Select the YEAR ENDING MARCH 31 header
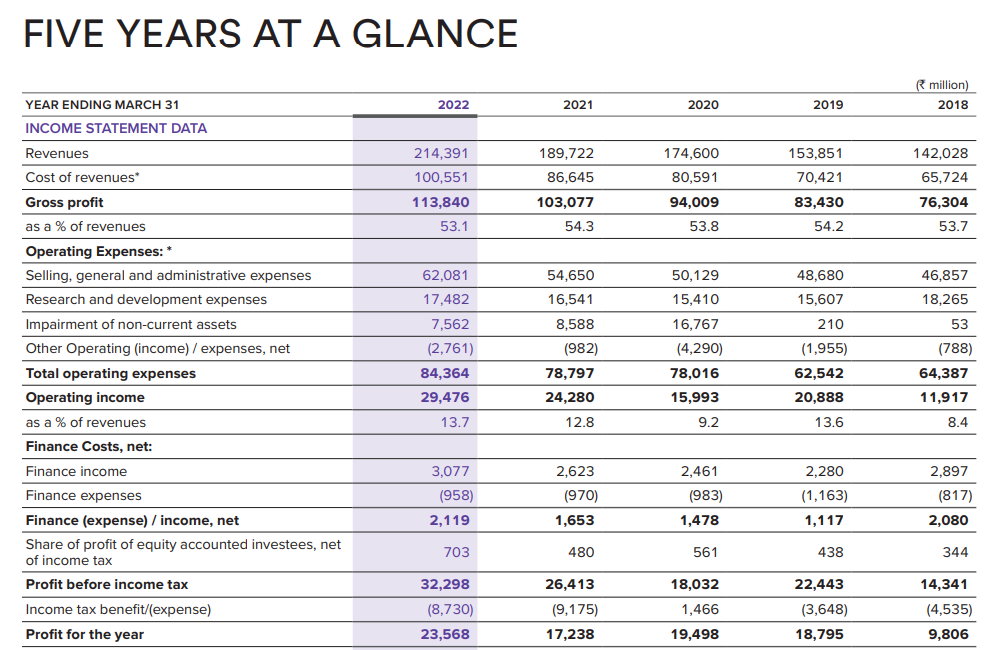This screenshot has width=992, height=650. [102, 105]
